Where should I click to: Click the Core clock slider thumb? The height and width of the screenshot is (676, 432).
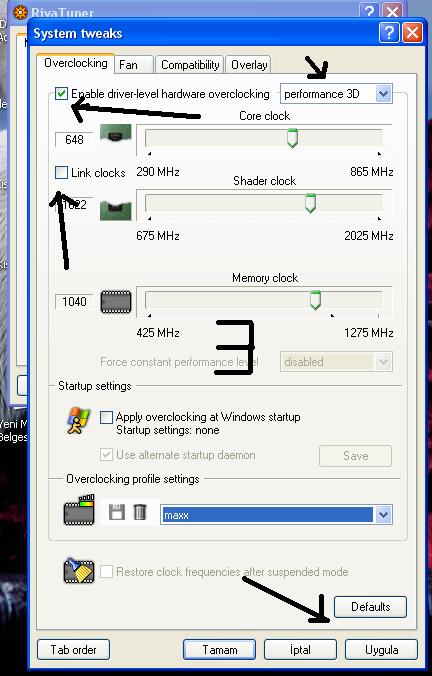pyautogui.click(x=292, y=138)
